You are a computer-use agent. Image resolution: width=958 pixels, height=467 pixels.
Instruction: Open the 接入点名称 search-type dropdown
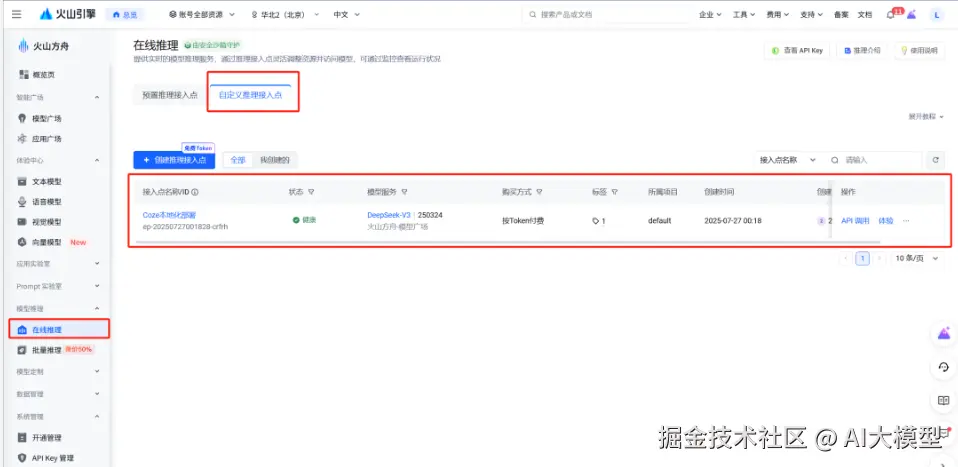tap(788, 160)
